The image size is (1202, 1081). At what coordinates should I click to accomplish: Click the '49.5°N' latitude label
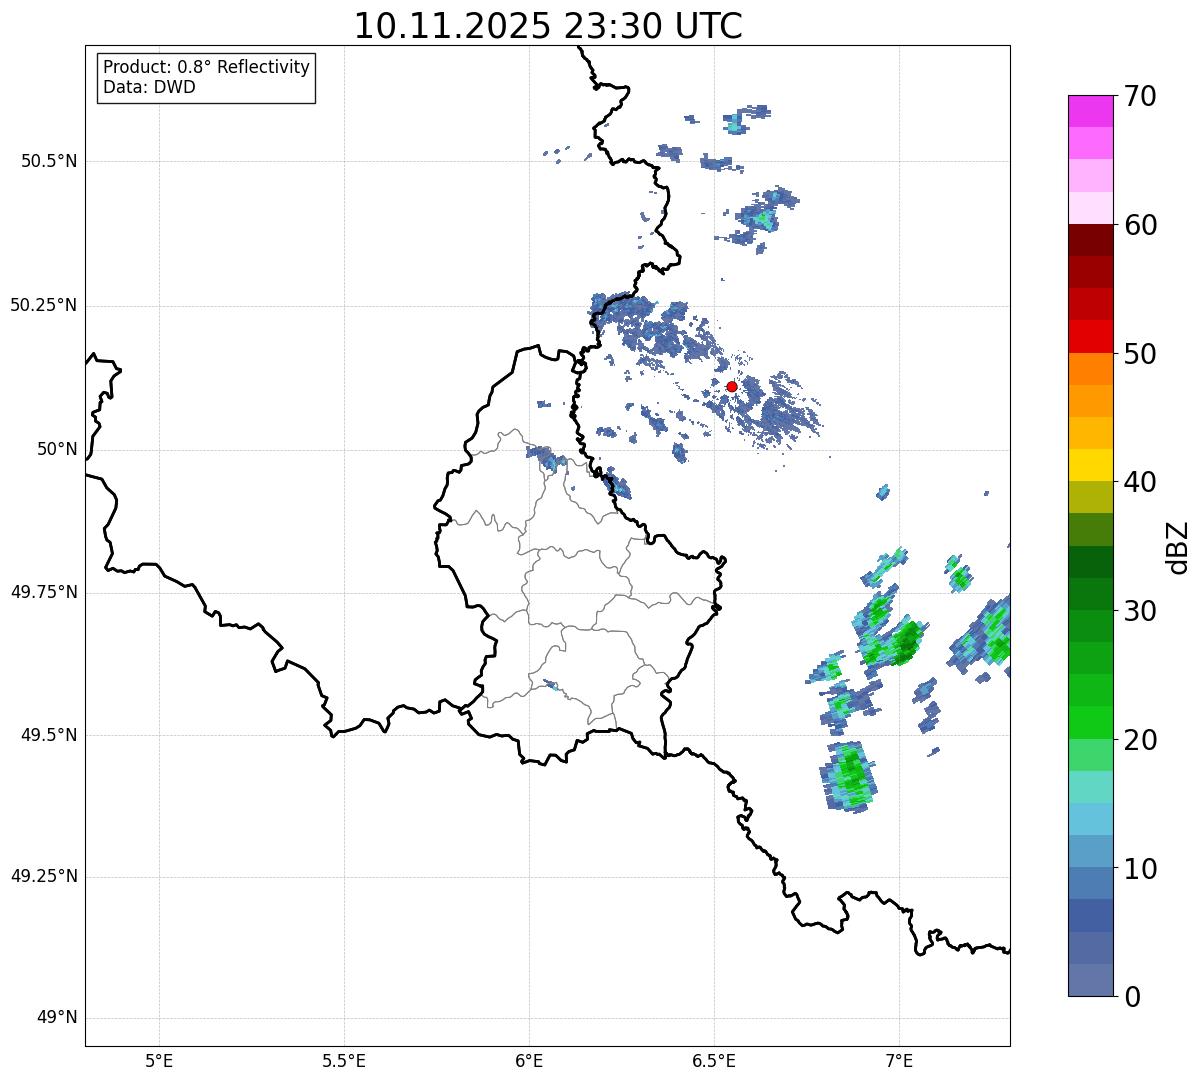[49, 735]
